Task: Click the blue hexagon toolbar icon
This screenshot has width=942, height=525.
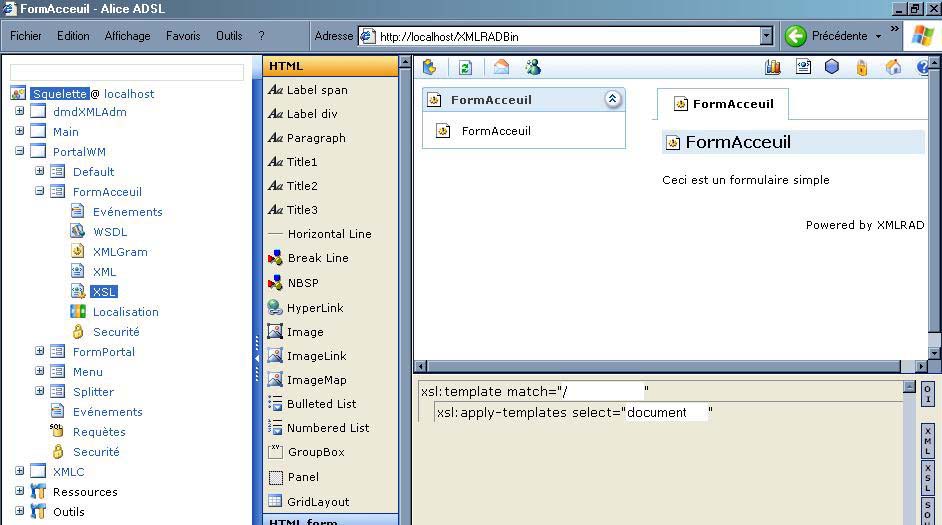Action: coord(832,67)
